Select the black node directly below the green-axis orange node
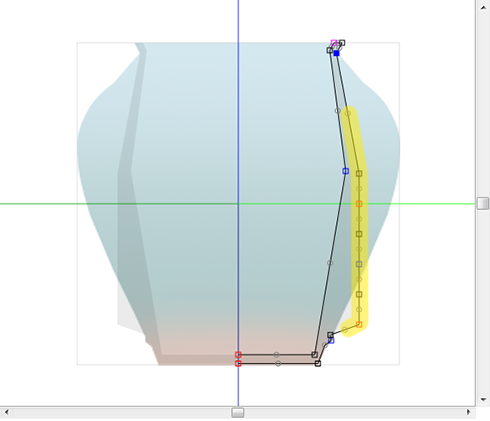490x421 pixels. pos(359,234)
